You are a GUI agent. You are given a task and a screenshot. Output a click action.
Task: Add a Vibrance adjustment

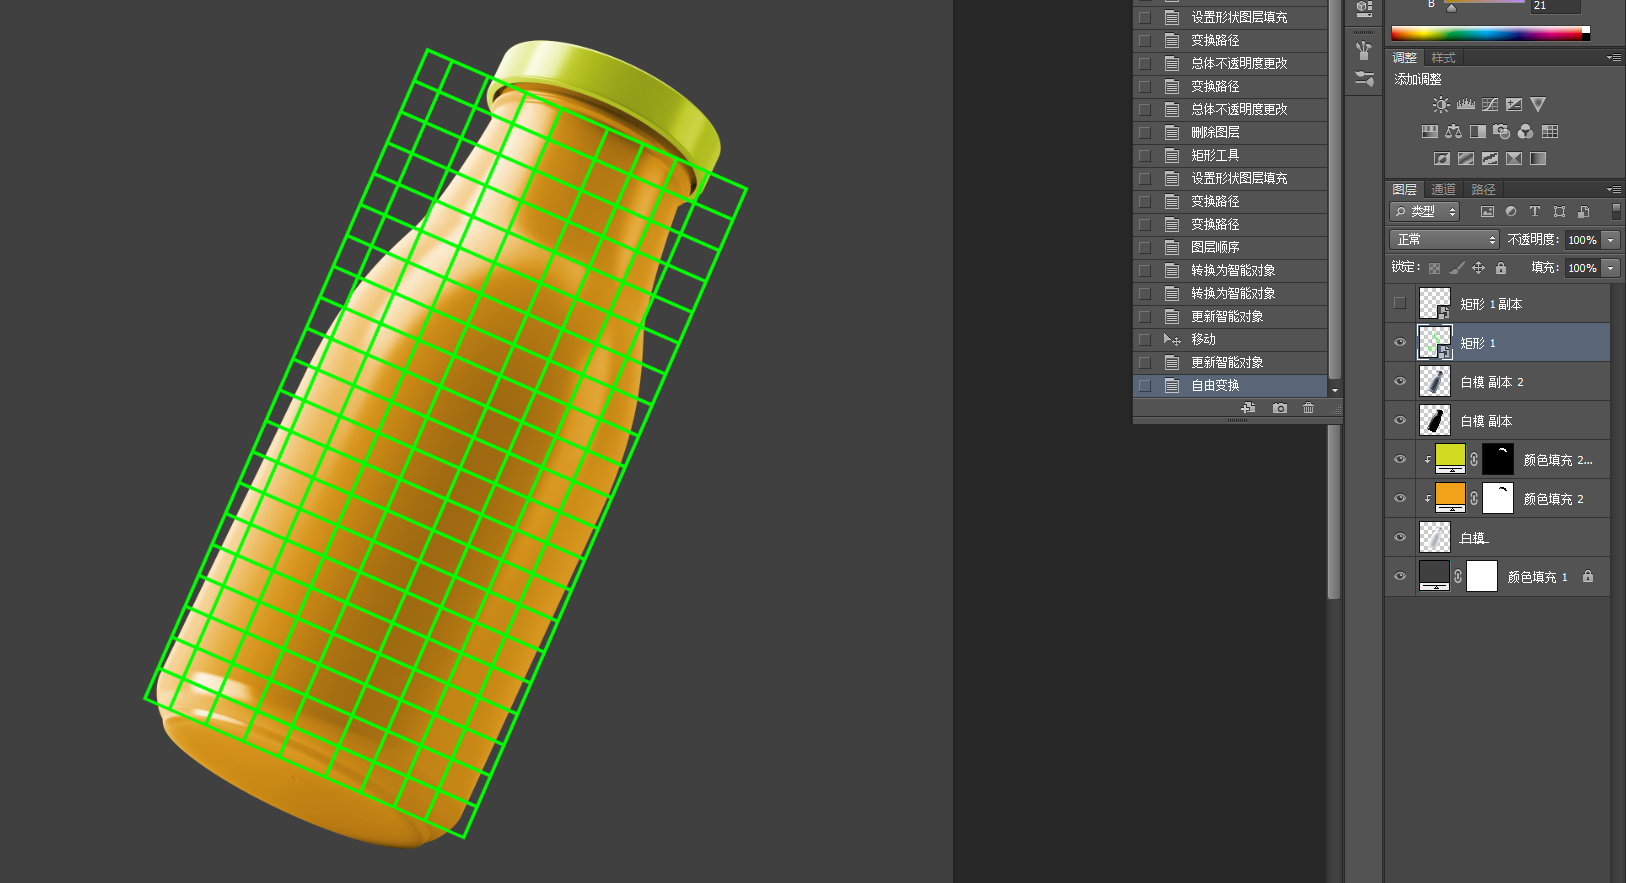tap(1538, 104)
